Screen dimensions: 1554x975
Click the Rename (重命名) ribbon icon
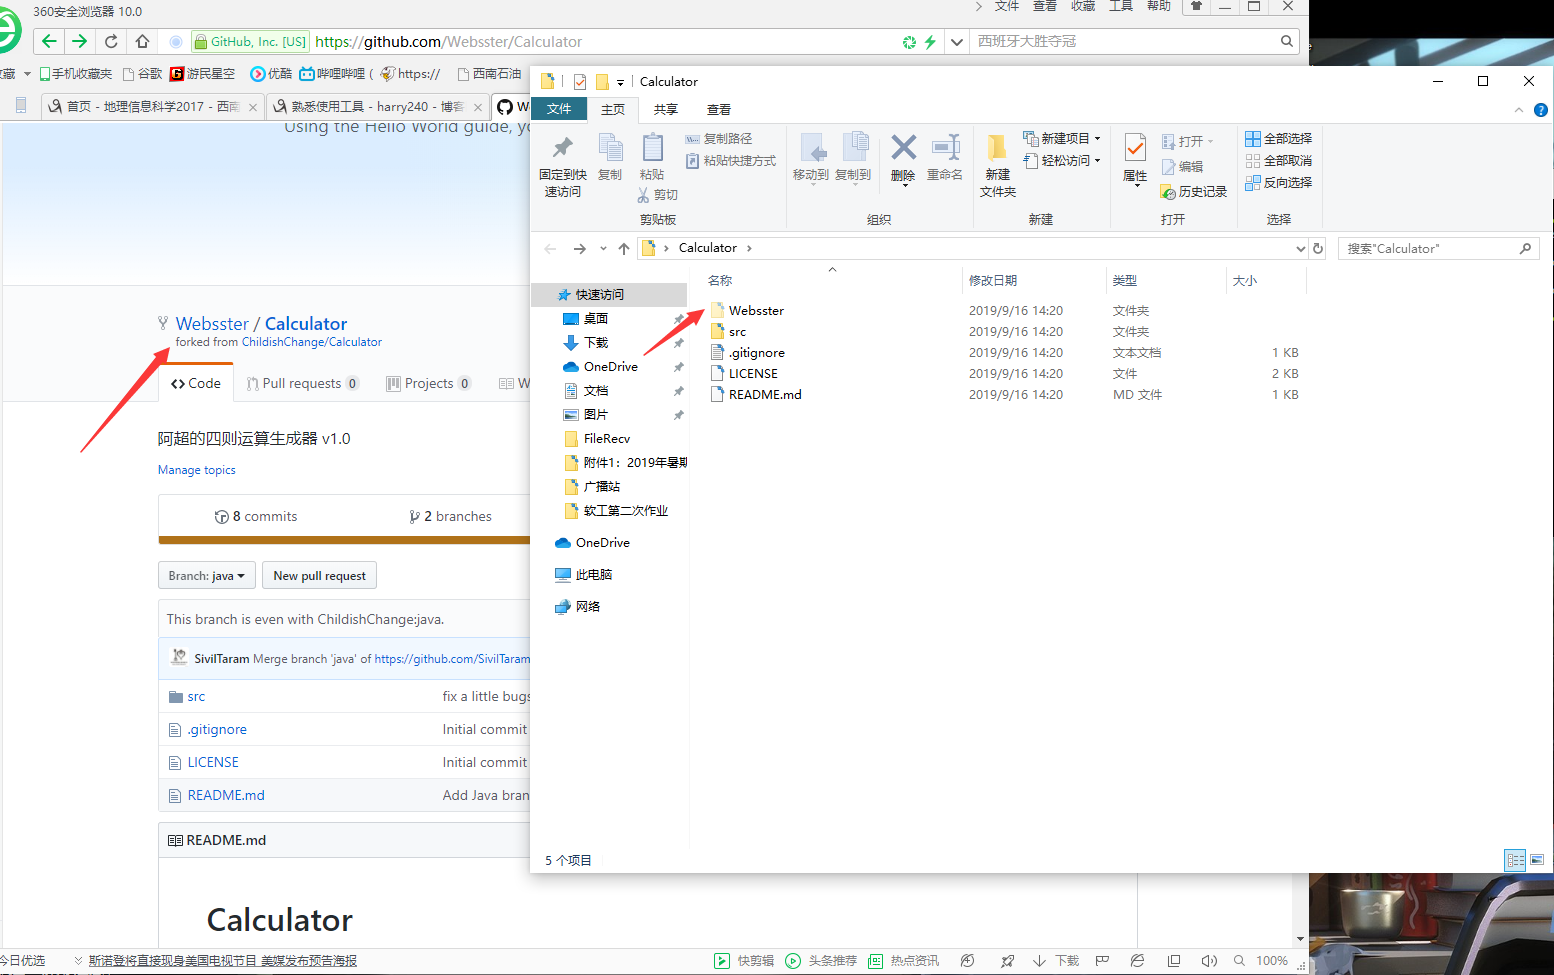945,157
